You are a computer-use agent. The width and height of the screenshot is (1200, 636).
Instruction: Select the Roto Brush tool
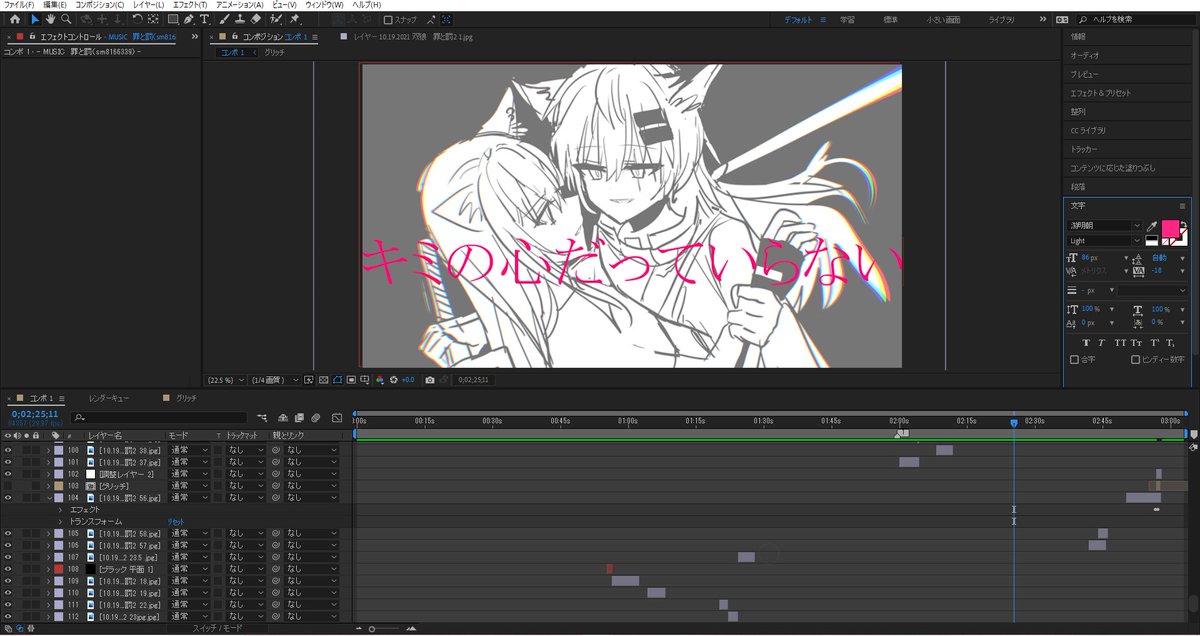(x=275, y=19)
